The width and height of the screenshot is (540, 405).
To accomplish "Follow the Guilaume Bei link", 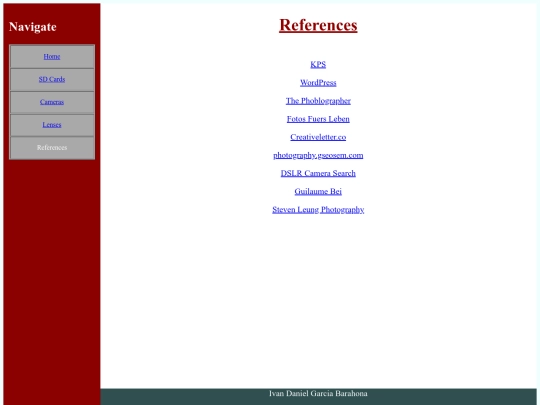I will point(318,191).
